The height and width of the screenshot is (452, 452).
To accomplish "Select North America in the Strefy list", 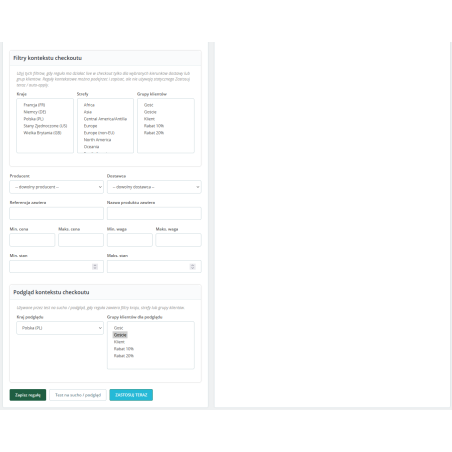I will point(97,140).
